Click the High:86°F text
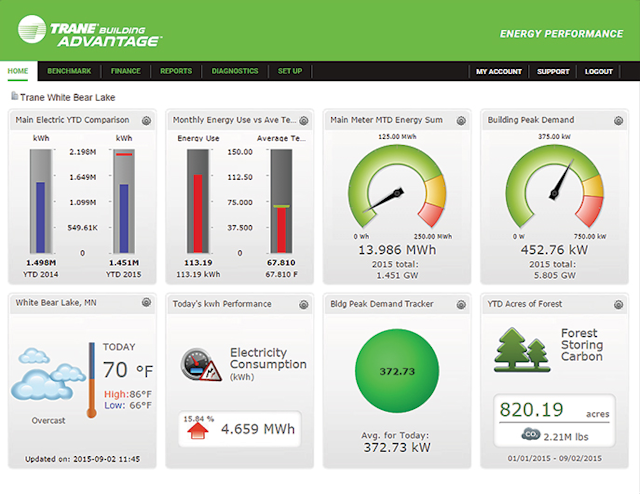The height and width of the screenshot is (494, 640). point(128,394)
